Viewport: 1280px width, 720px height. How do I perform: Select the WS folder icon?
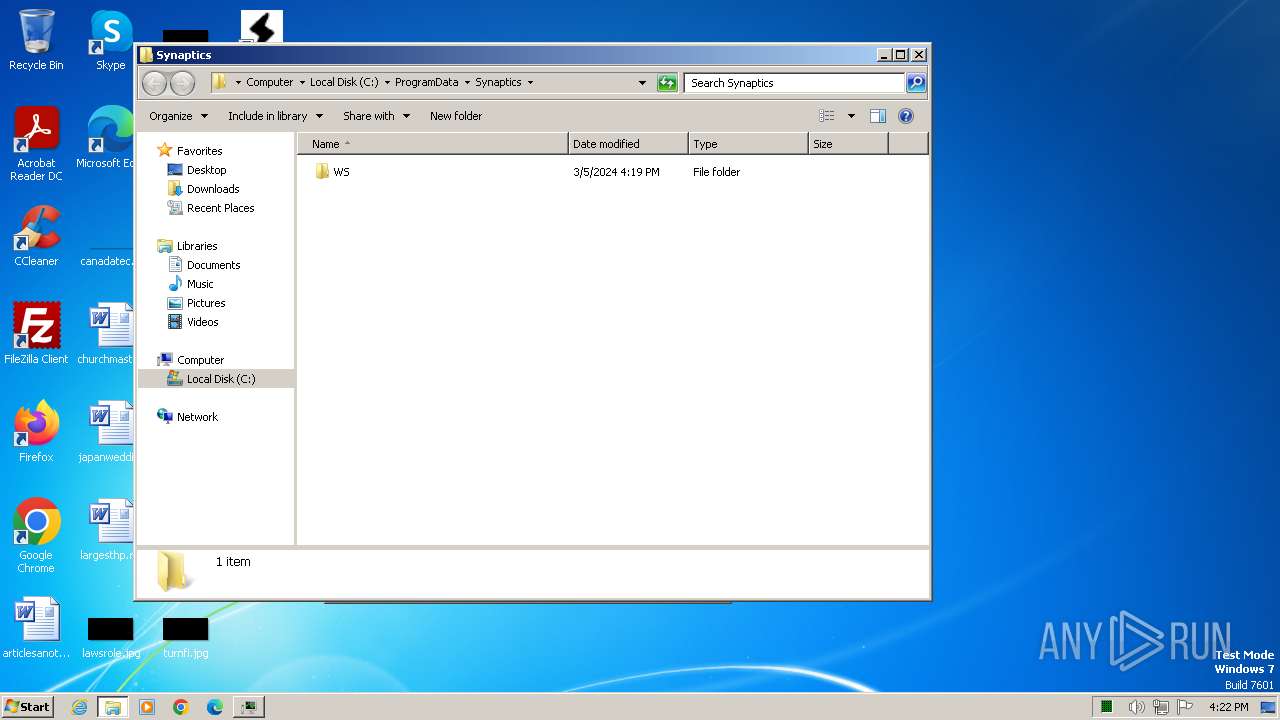(x=322, y=171)
